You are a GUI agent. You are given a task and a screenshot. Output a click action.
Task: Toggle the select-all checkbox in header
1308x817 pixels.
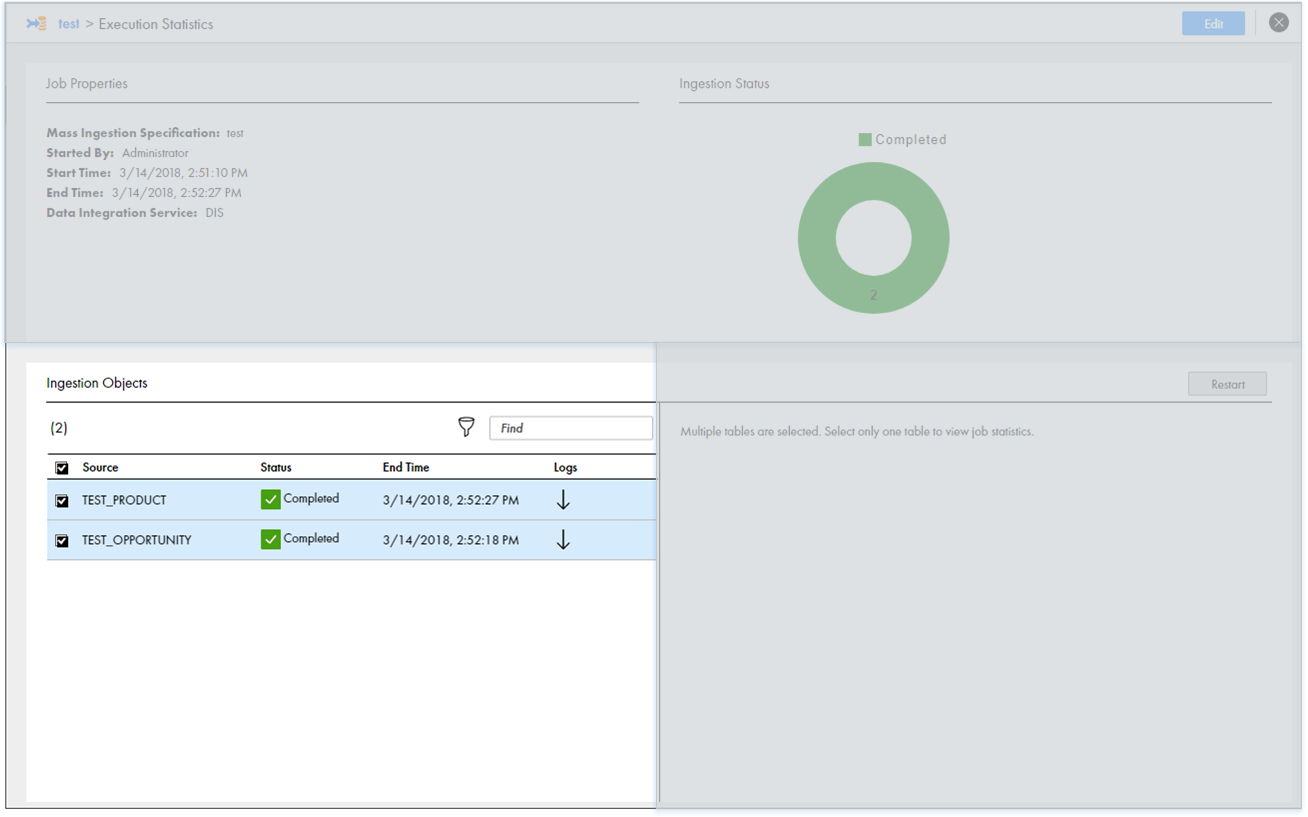coord(62,468)
